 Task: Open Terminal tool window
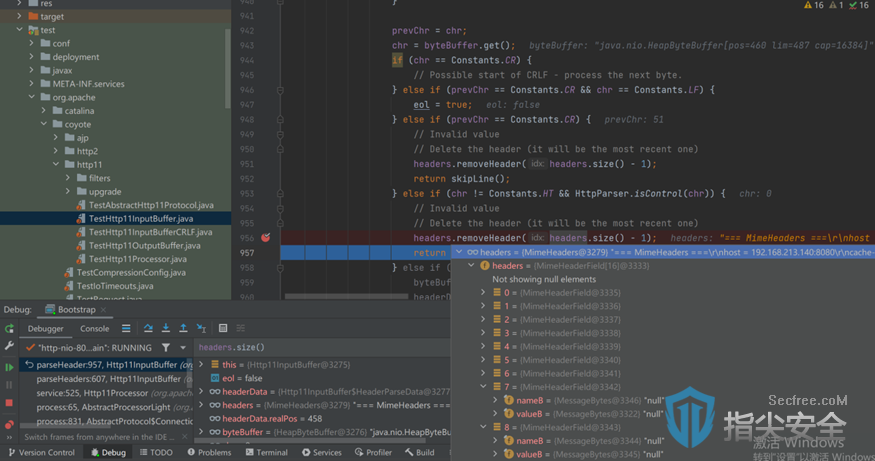(266, 453)
